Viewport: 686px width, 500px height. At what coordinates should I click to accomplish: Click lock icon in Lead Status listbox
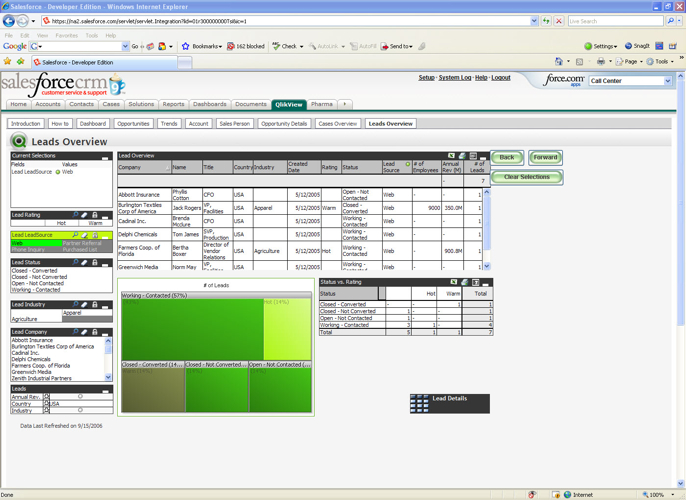click(x=95, y=263)
